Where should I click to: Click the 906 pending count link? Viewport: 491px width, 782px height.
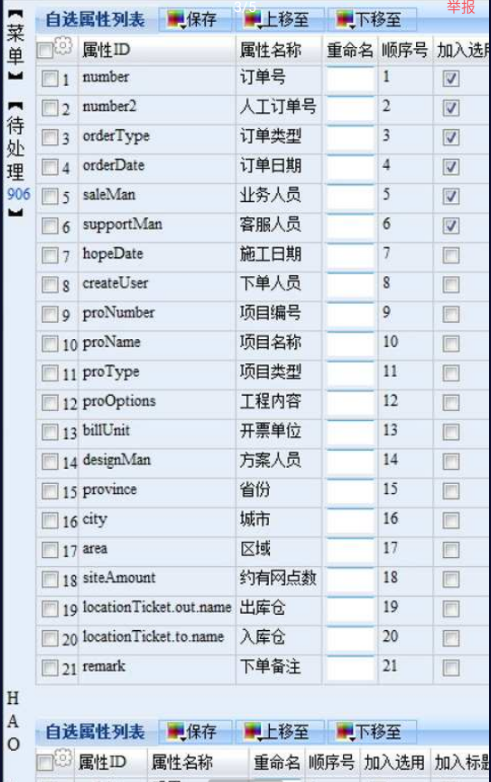tap(18, 194)
